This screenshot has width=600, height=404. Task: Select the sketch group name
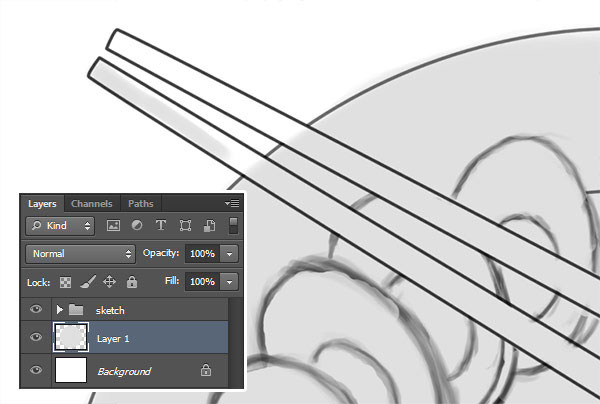[x=110, y=310]
